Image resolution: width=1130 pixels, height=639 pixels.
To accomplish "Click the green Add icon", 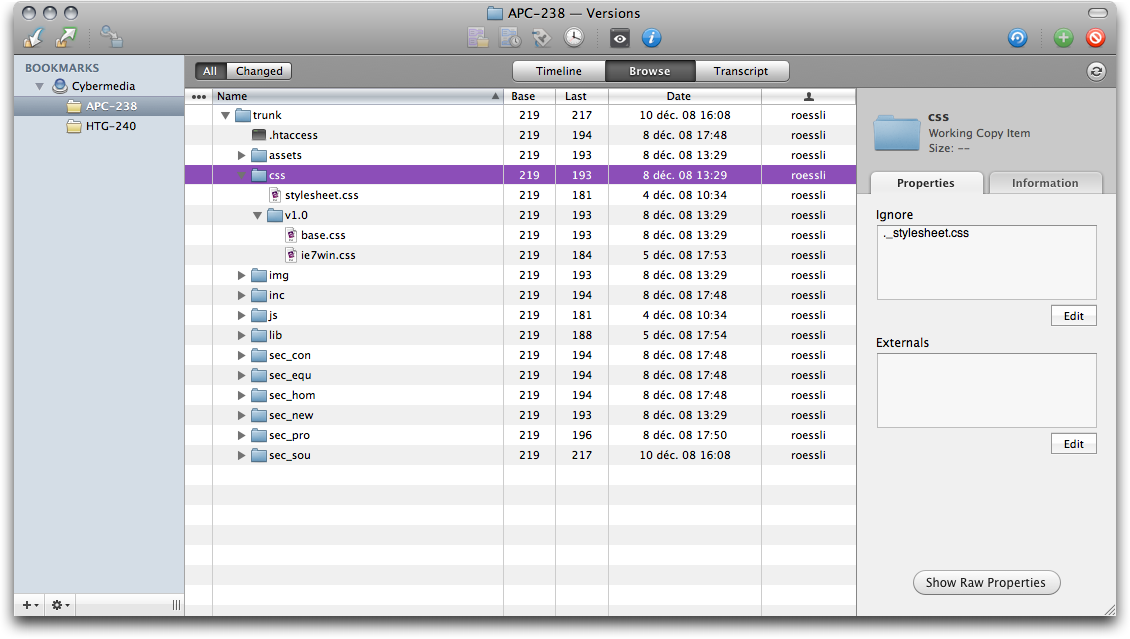I will [1064, 37].
